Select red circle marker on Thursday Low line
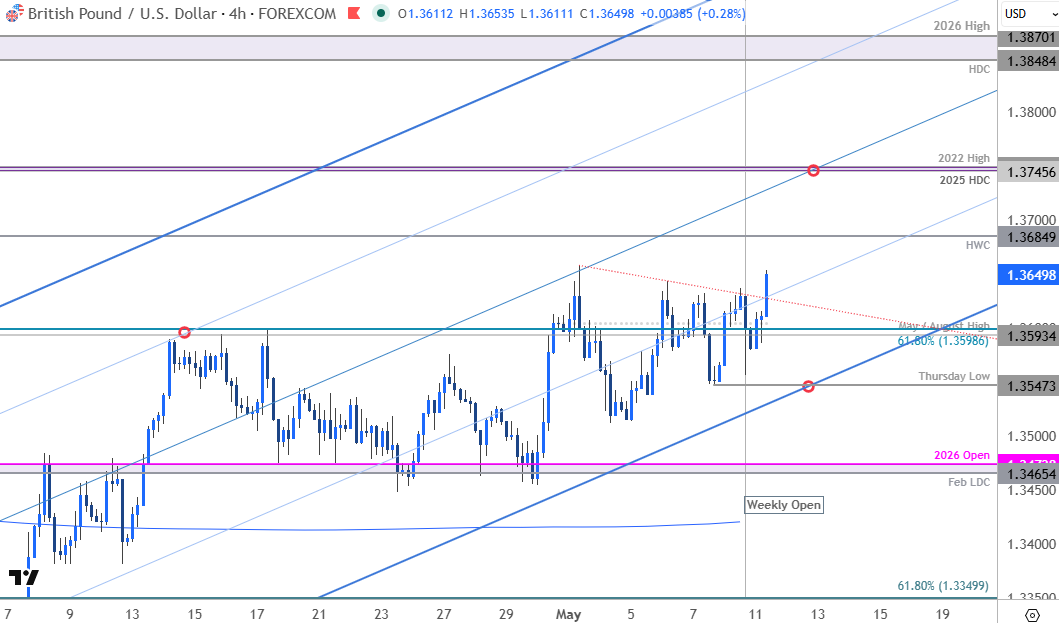This screenshot has height=623, width=1059. [808, 387]
